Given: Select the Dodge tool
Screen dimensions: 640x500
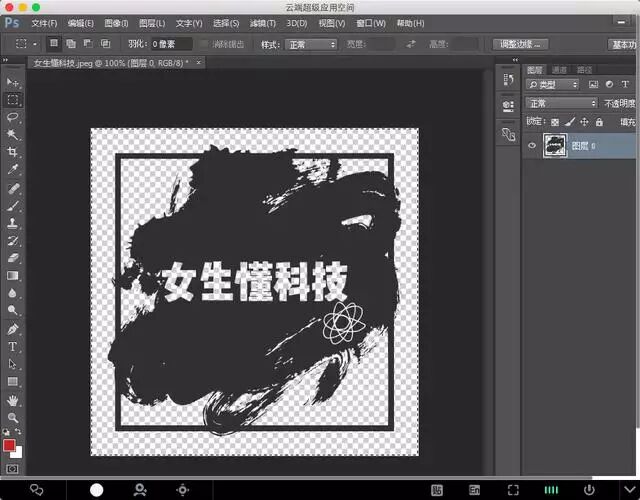Looking at the screenshot, I should (12, 310).
